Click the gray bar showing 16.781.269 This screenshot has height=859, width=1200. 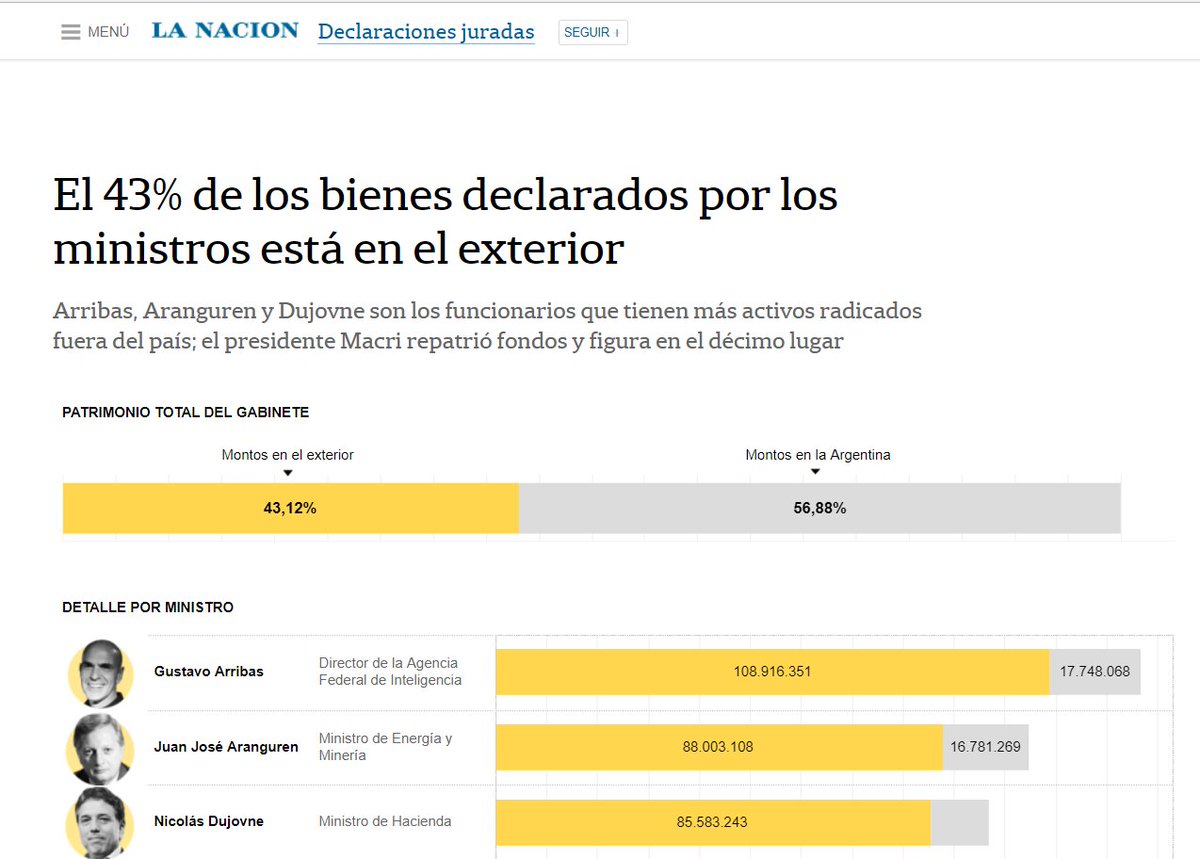(986, 746)
